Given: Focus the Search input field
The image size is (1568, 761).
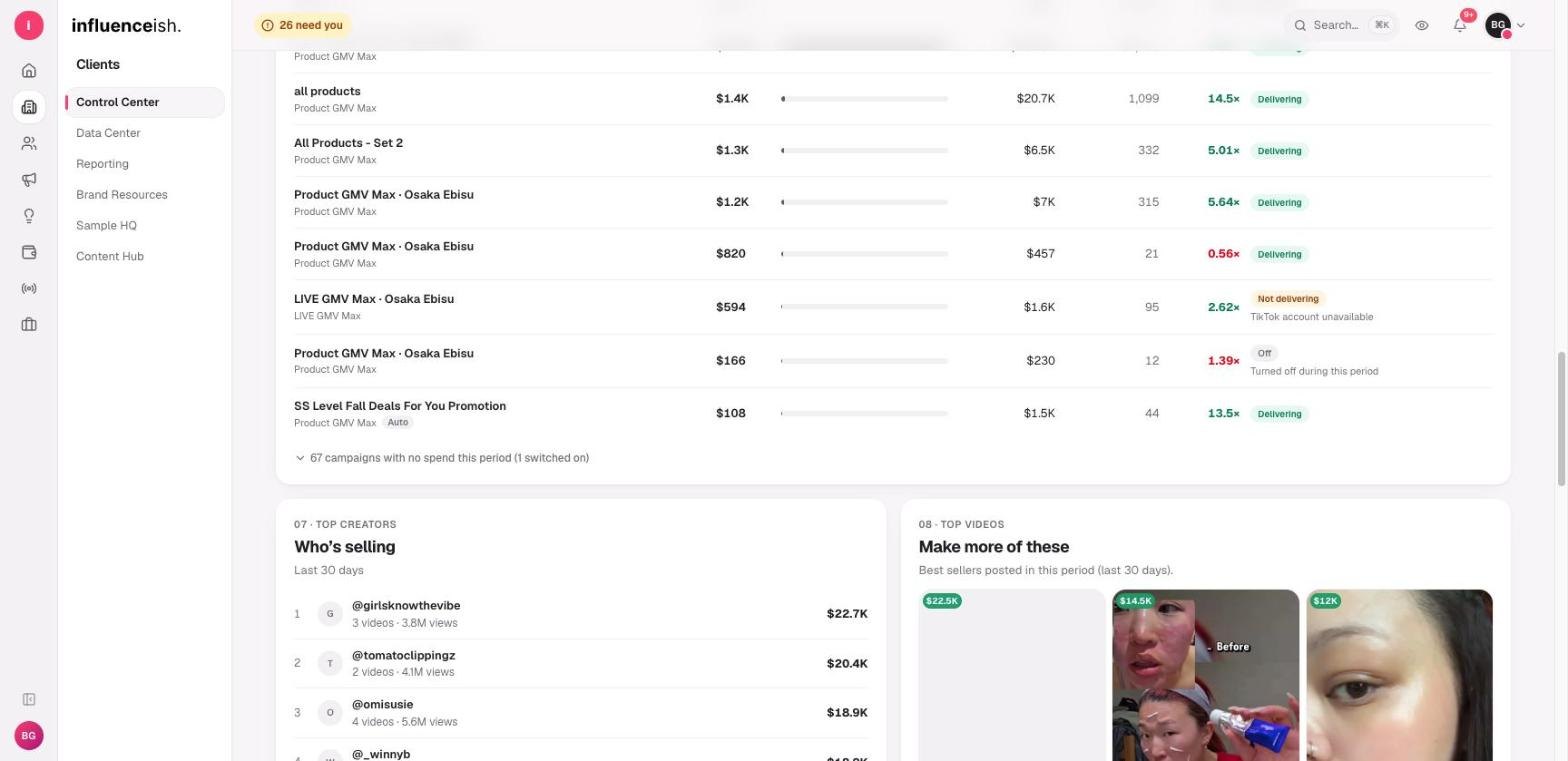Looking at the screenshot, I should pyautogui.click(x=1340, y=25).
